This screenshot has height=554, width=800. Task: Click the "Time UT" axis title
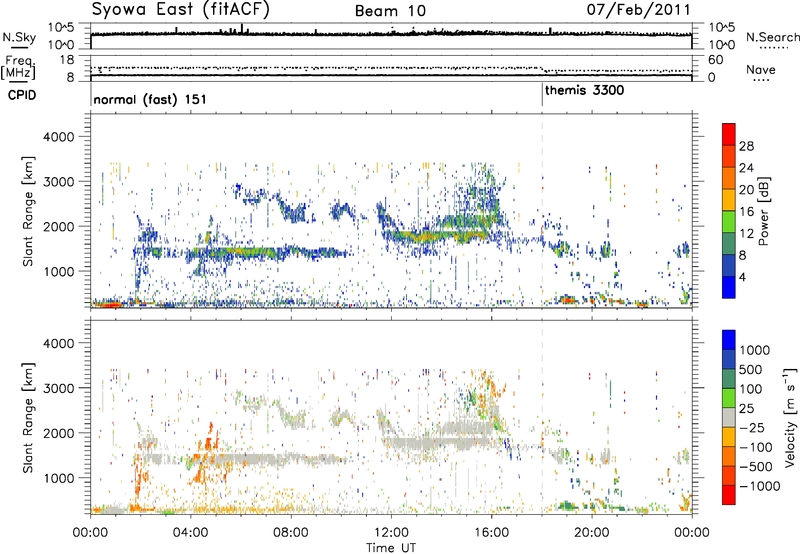[x=391, y=547]
